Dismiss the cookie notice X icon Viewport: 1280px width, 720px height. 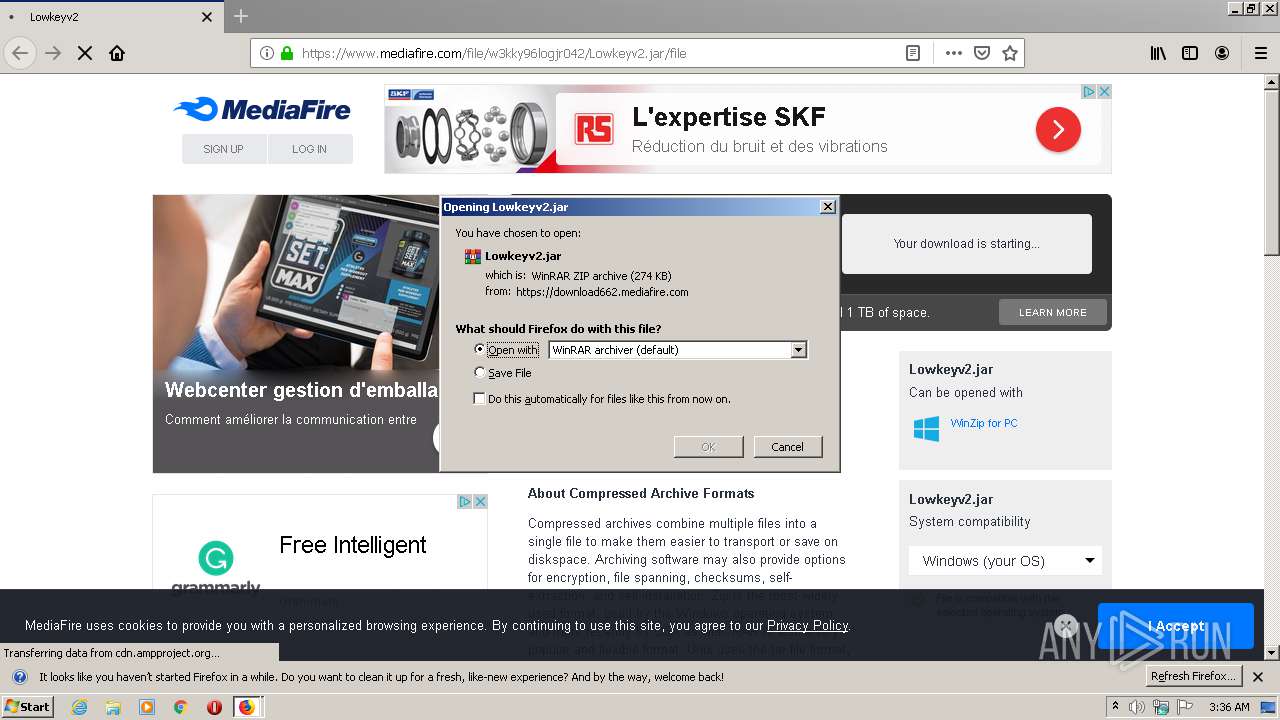point(1066,626)
